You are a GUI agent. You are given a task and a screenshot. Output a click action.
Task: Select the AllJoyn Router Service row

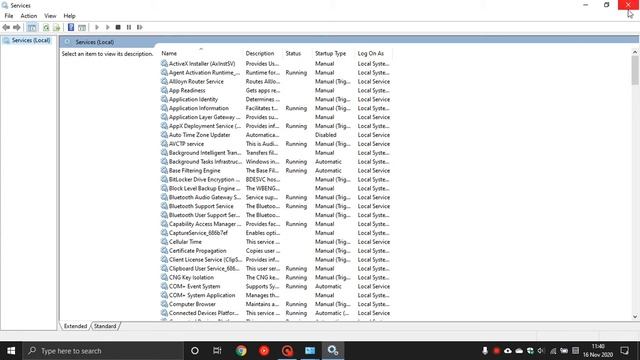coord(276,82)
